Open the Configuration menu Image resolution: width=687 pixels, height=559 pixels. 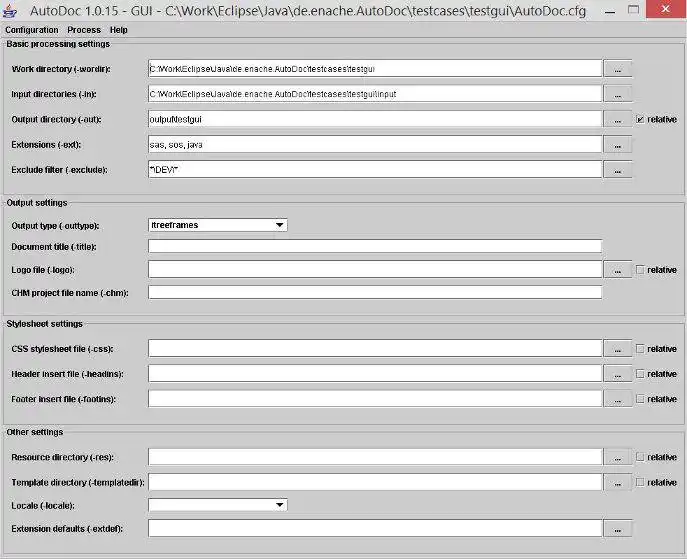tap(32, 30)
